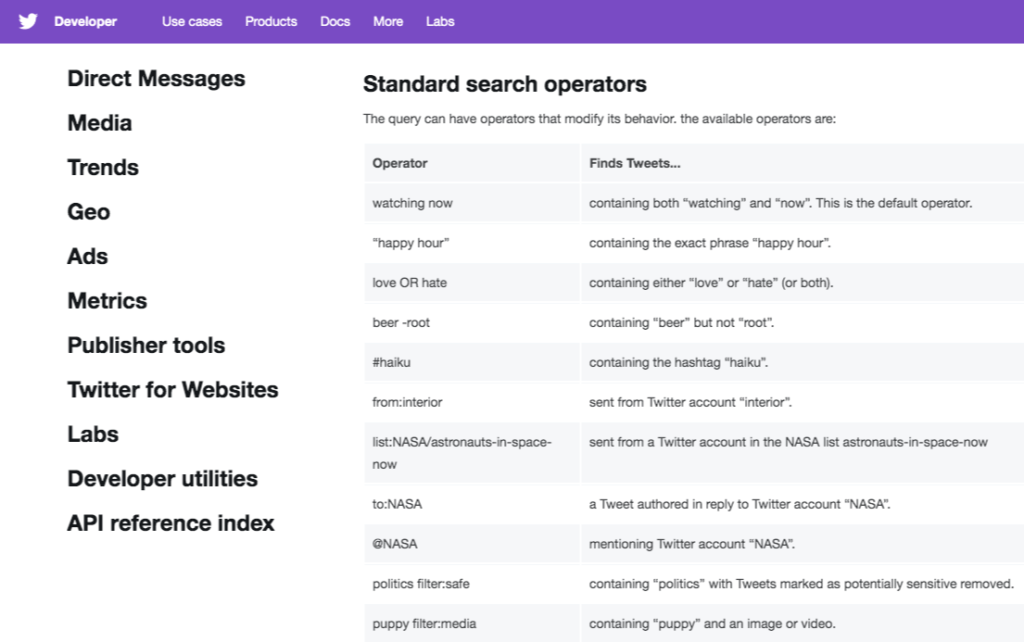
Task: Open the Products menu
Action: 271,22
